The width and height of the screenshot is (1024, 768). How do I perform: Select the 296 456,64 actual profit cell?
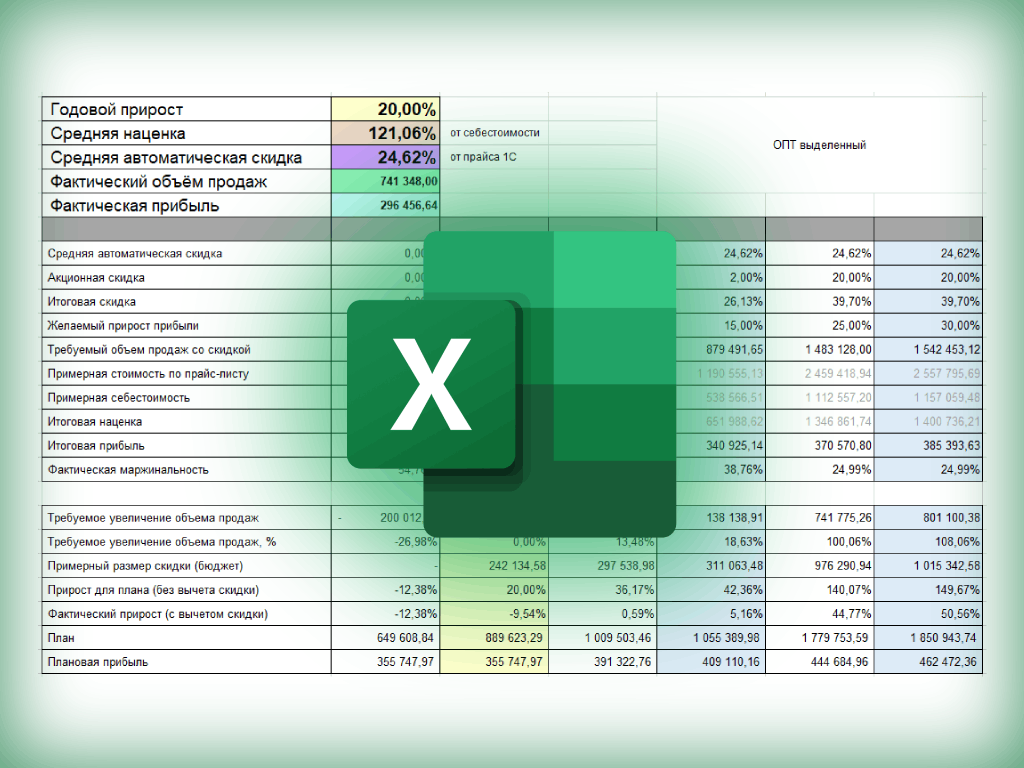point(385,206)
